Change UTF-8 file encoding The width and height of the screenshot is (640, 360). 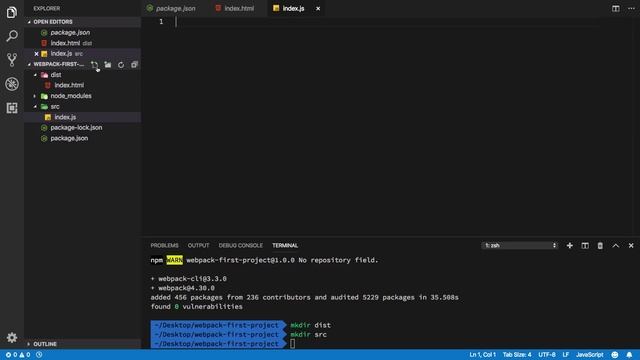tap(547, 355)
